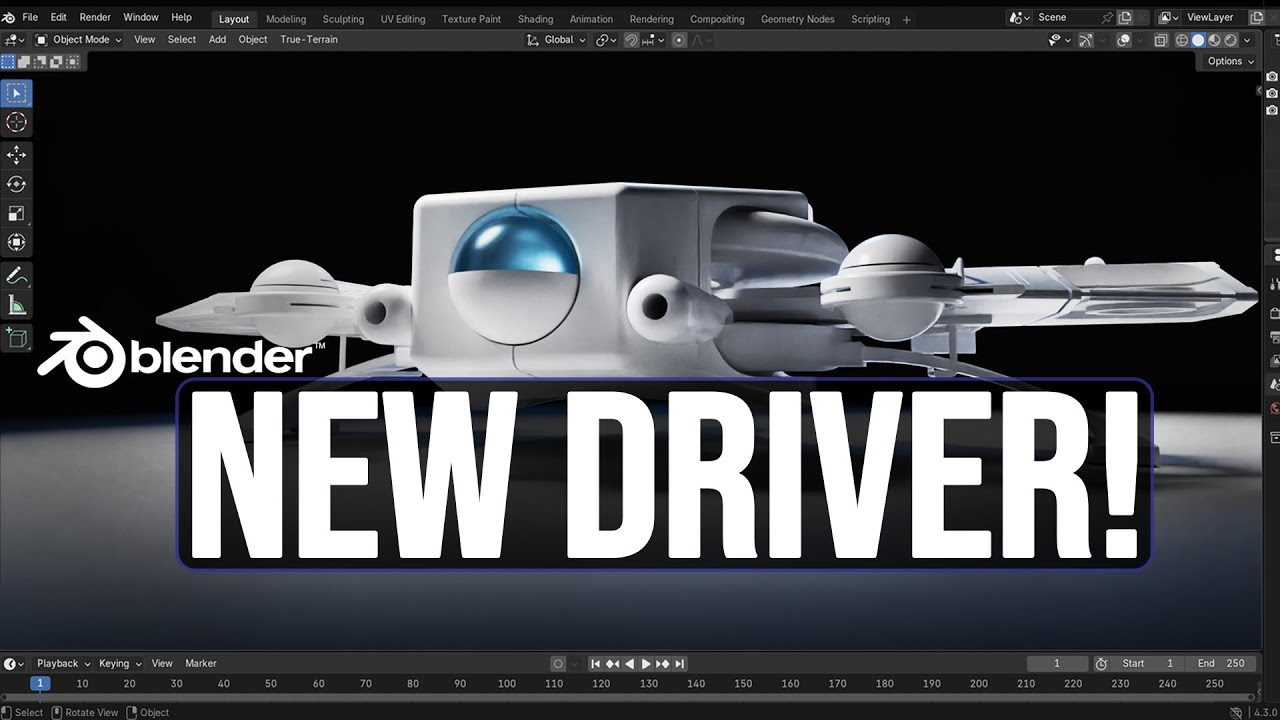Toggle auto keying record button
This screenshot has width=1280, height=720.
pyautogui.click(x=559, y=663)
